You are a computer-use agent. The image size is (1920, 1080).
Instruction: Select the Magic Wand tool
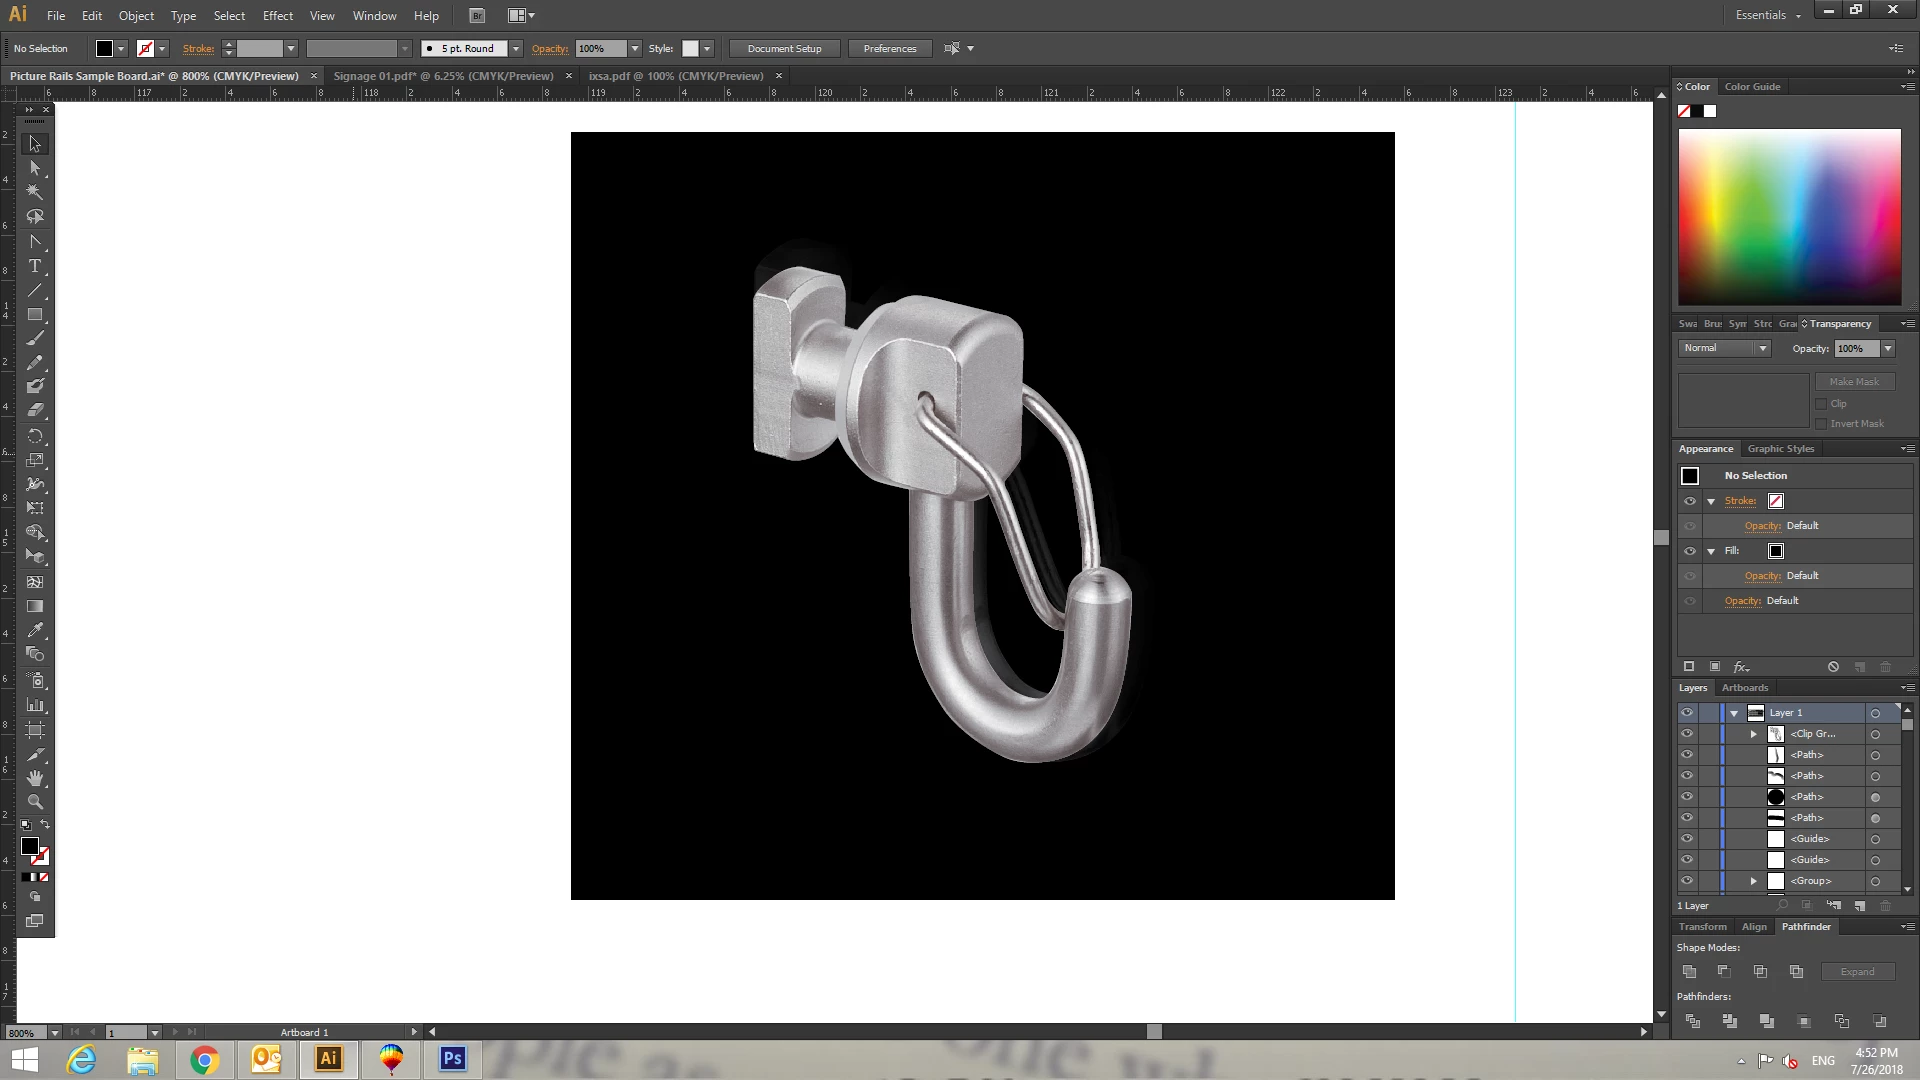click(35, 192)
